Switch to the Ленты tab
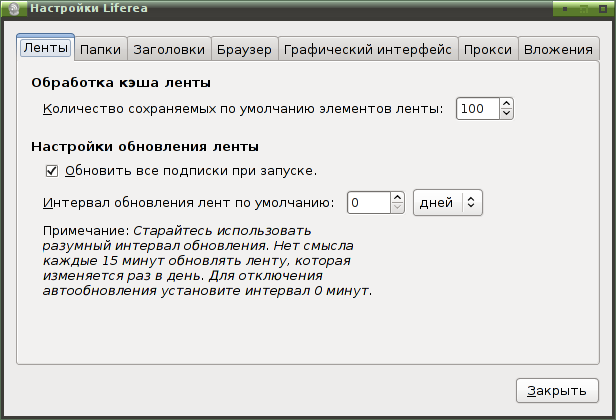Image resolution: width=616 pixels, height=420 pixels. 46,48
